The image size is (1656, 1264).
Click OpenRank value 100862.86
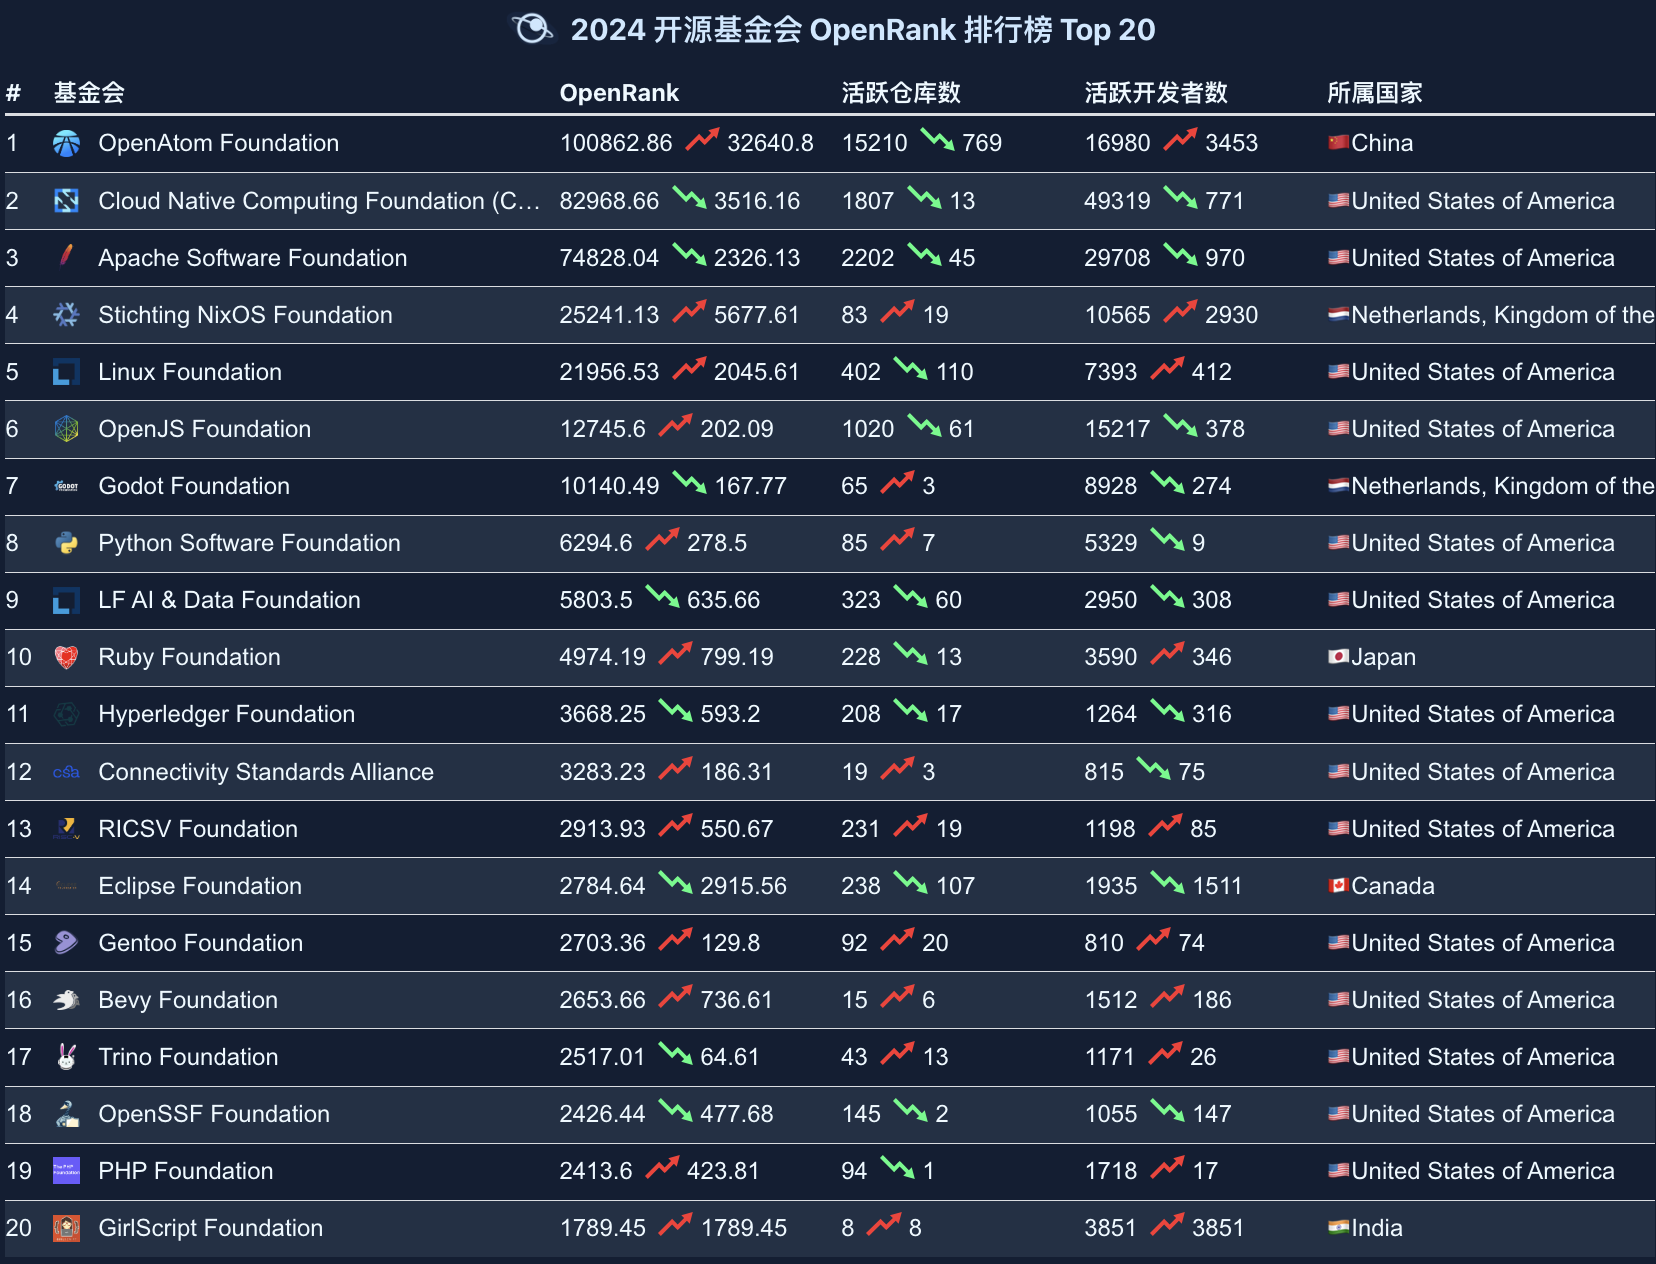click(616, 143)
